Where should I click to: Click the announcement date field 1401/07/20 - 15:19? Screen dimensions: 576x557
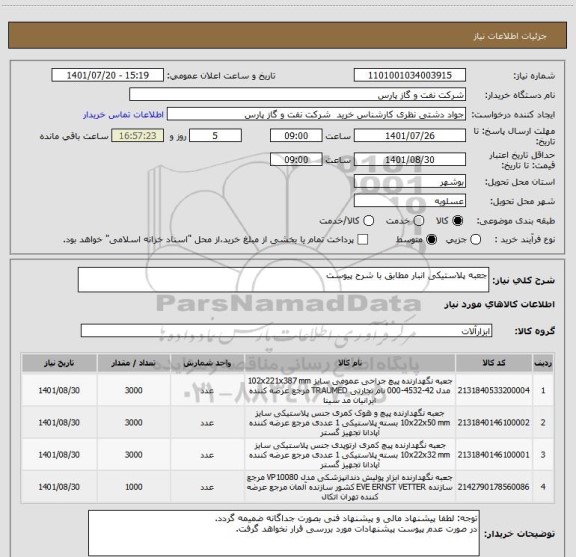[108, 75]
